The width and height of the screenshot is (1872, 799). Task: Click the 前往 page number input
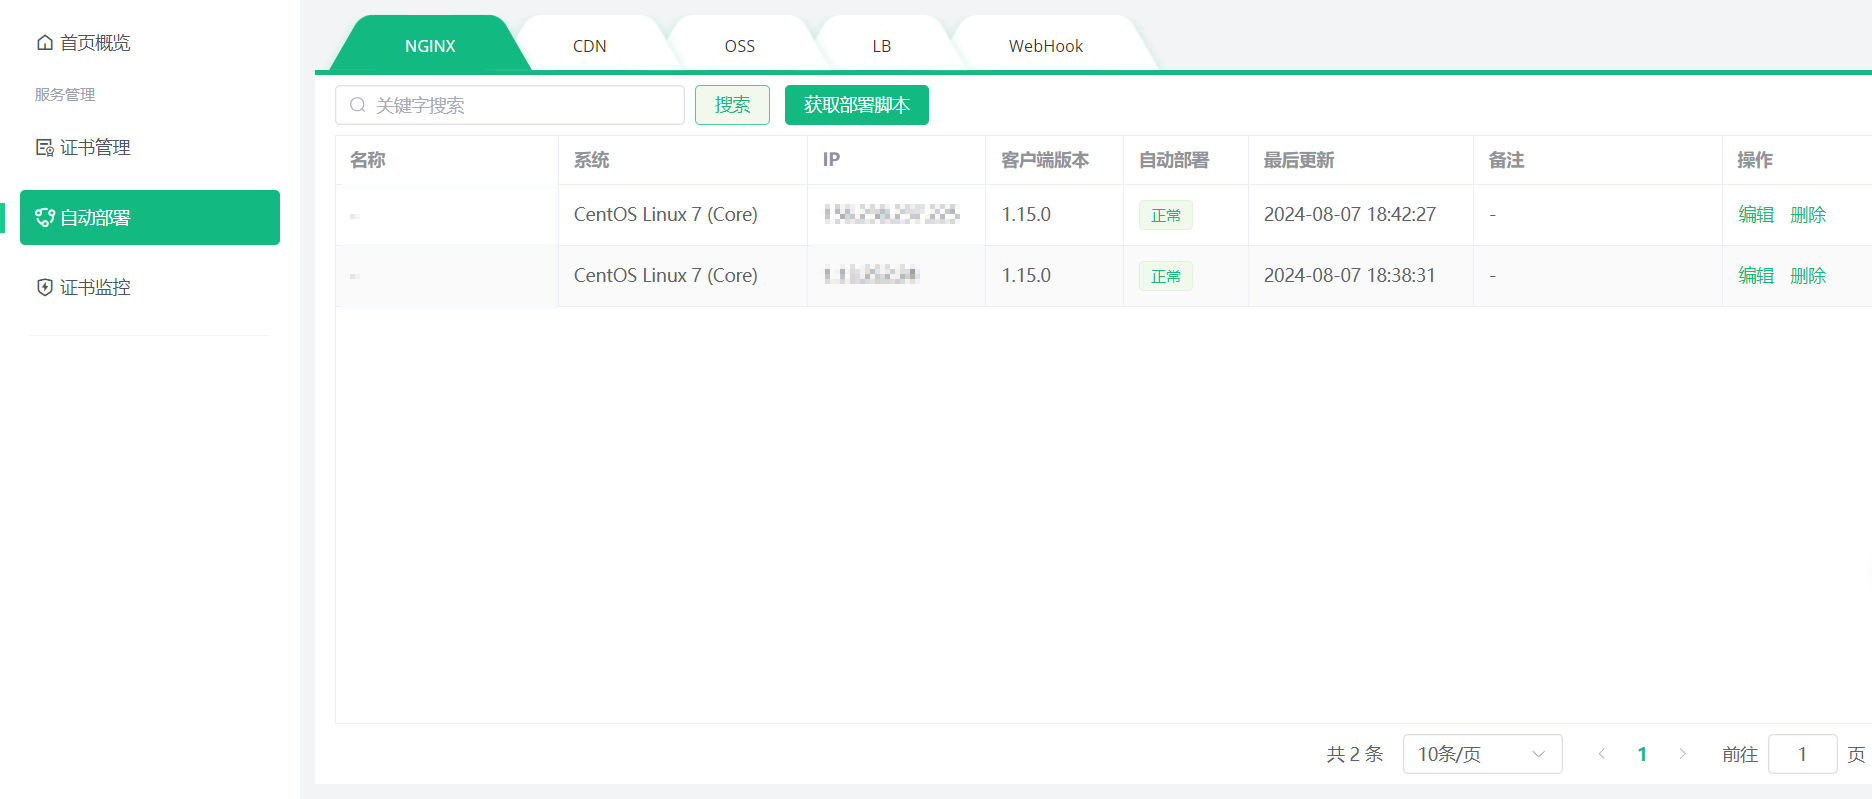click(1802, 754)
